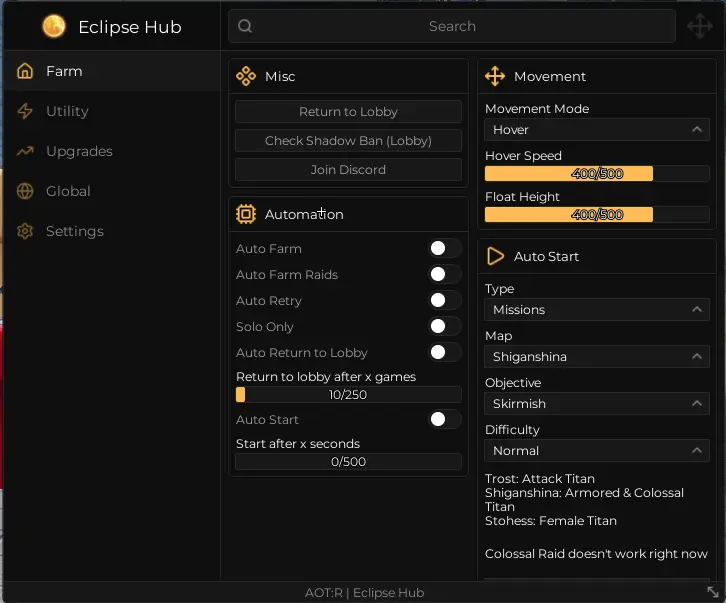
Task: Open the Map dropdown showing Shiganshina
Action: (597, 357)
